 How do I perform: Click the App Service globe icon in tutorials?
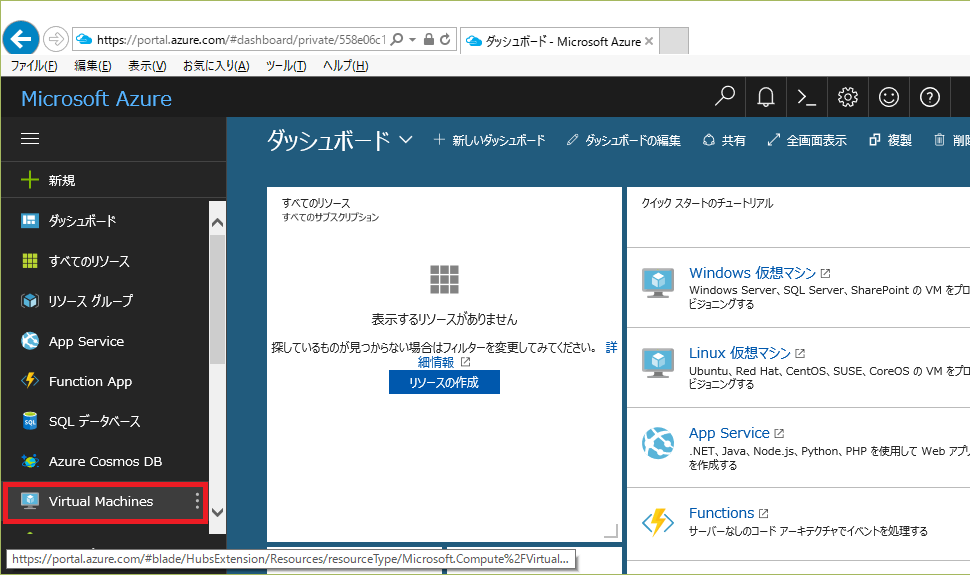click(658, 443)
